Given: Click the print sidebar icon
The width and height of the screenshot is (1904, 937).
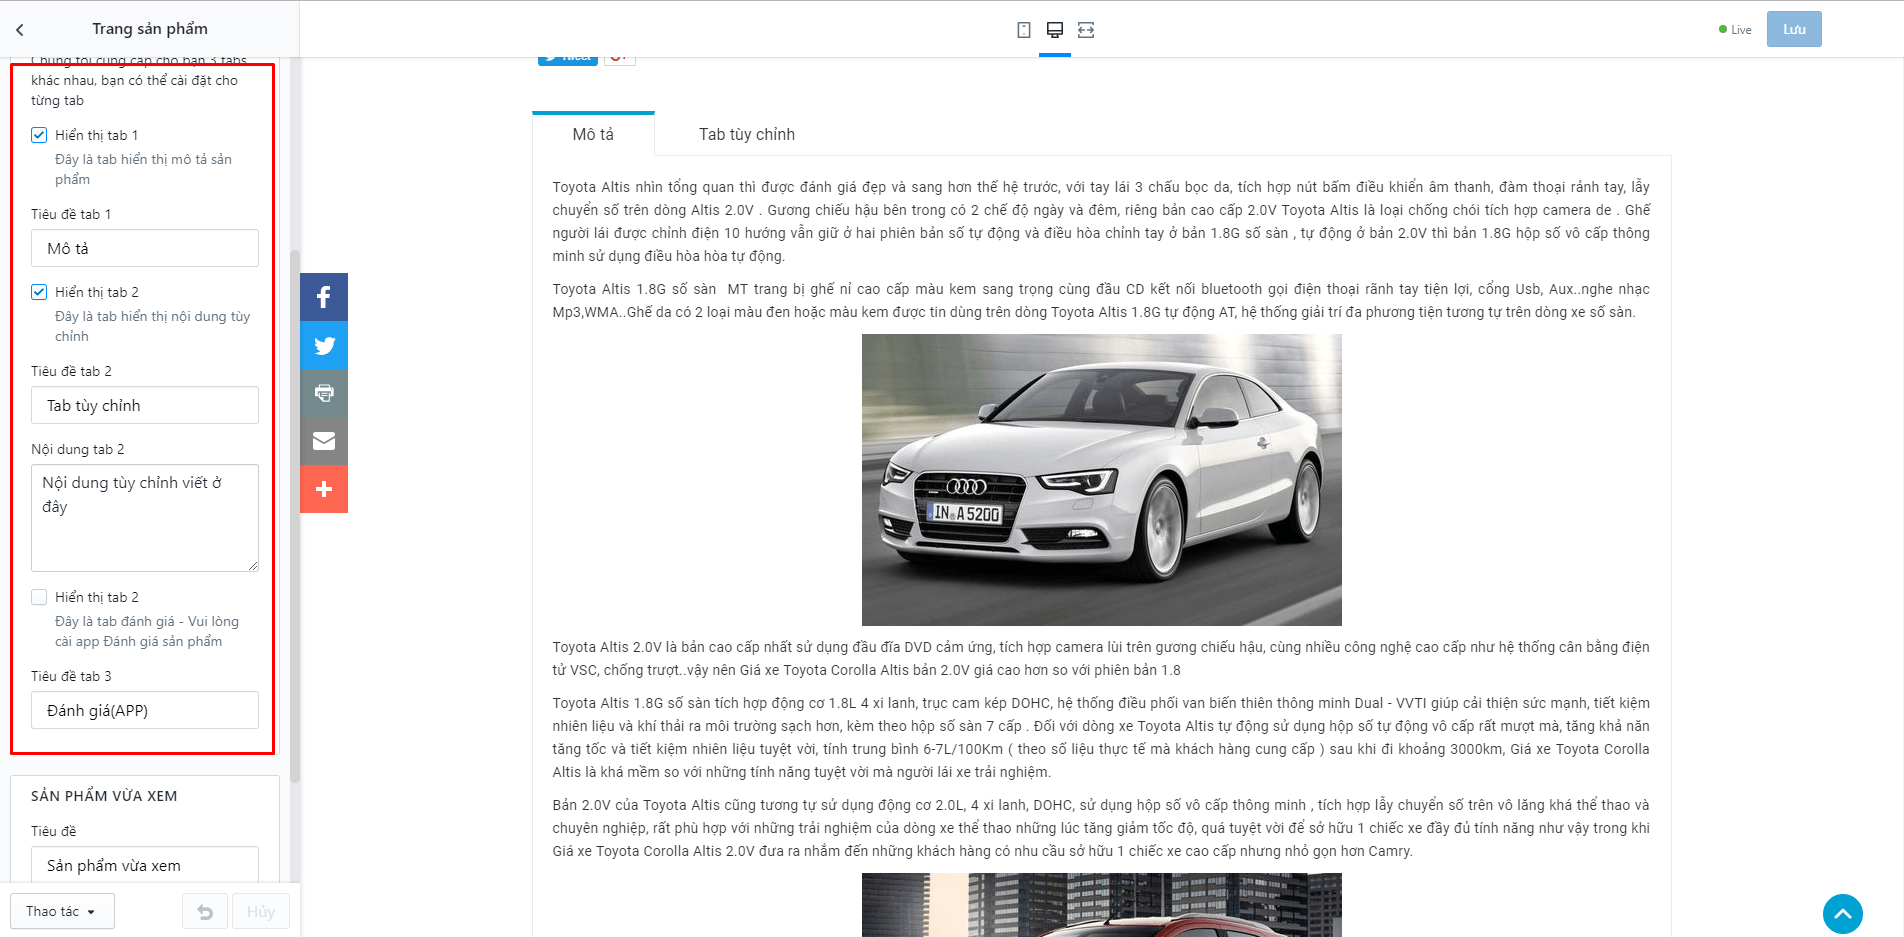Looking at the screenshot, I should pyautogui.click(x=324, y=393).
